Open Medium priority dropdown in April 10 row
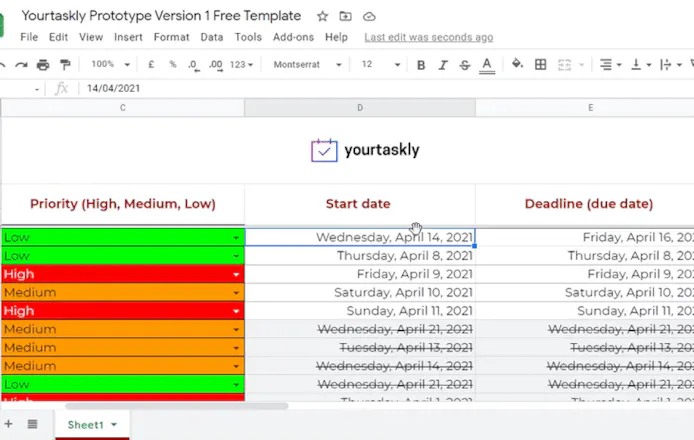This screenshot has height=440, width=694. click(236, 293)
